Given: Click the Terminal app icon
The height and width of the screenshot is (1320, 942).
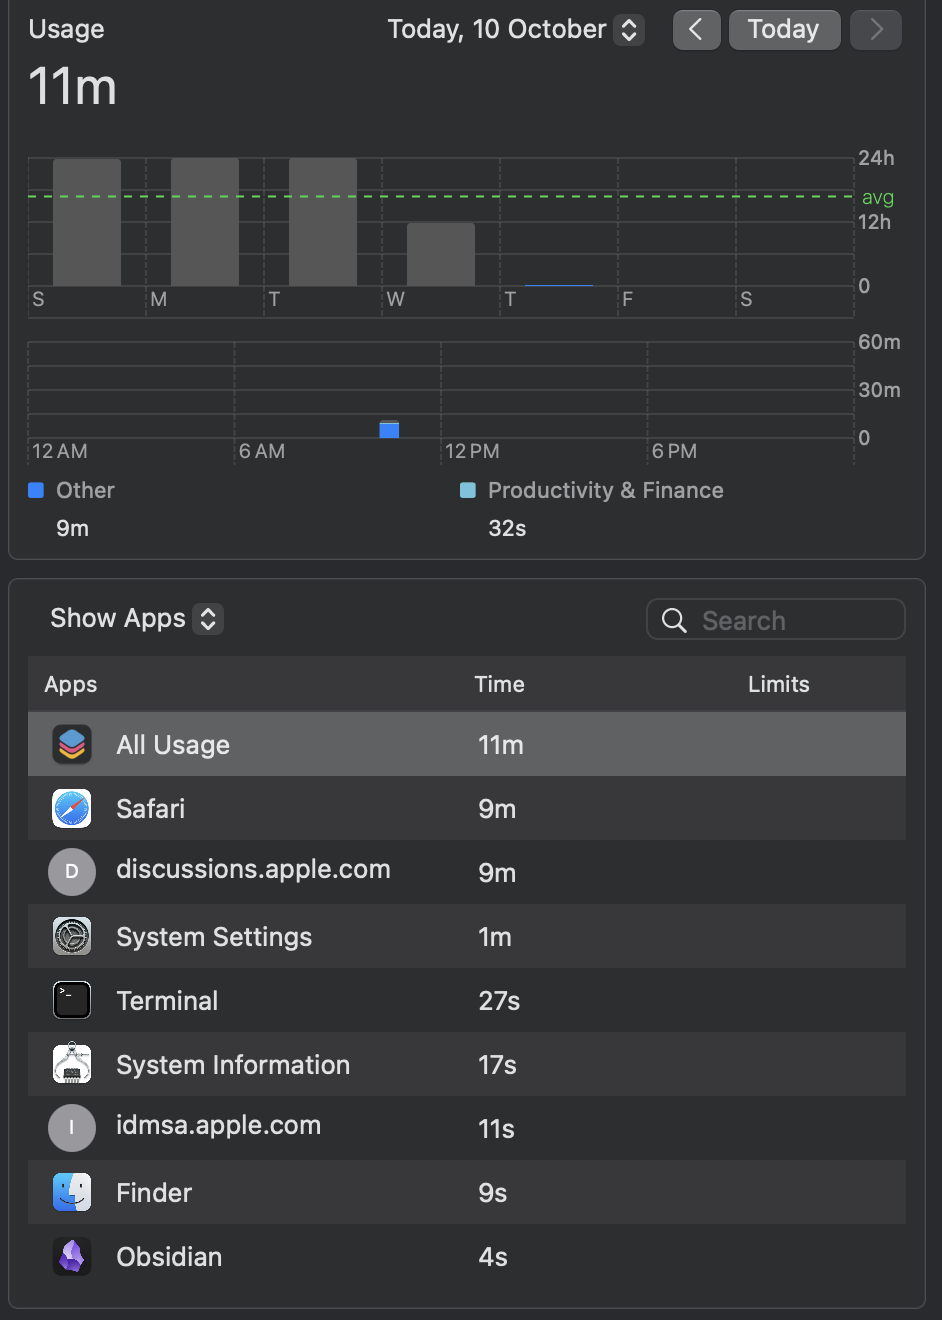Looking at the screenshot, I should pos(72,1000).
